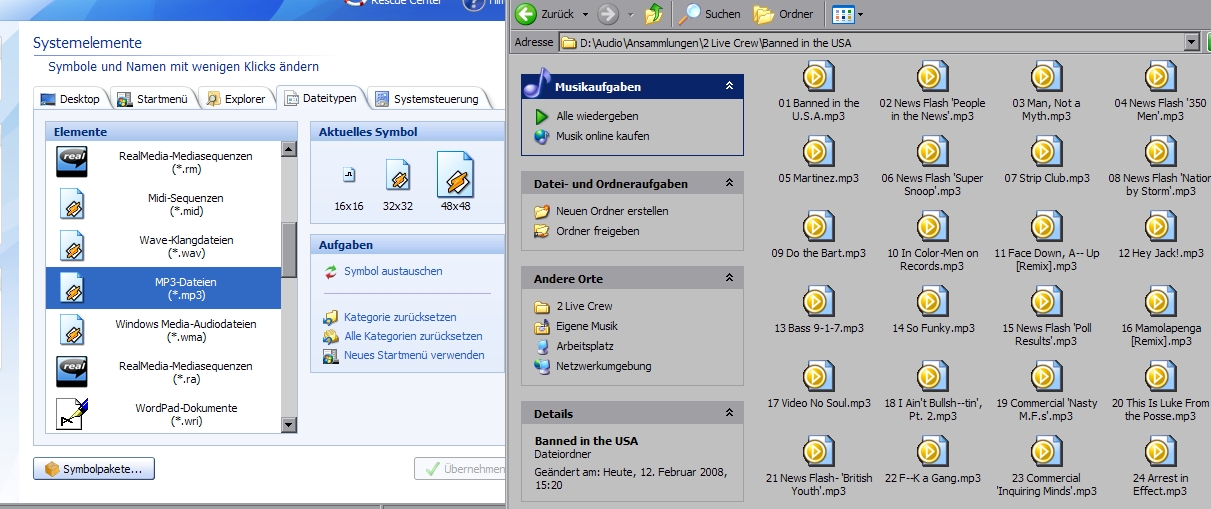Go up one folder level icon

pos(654,14)
